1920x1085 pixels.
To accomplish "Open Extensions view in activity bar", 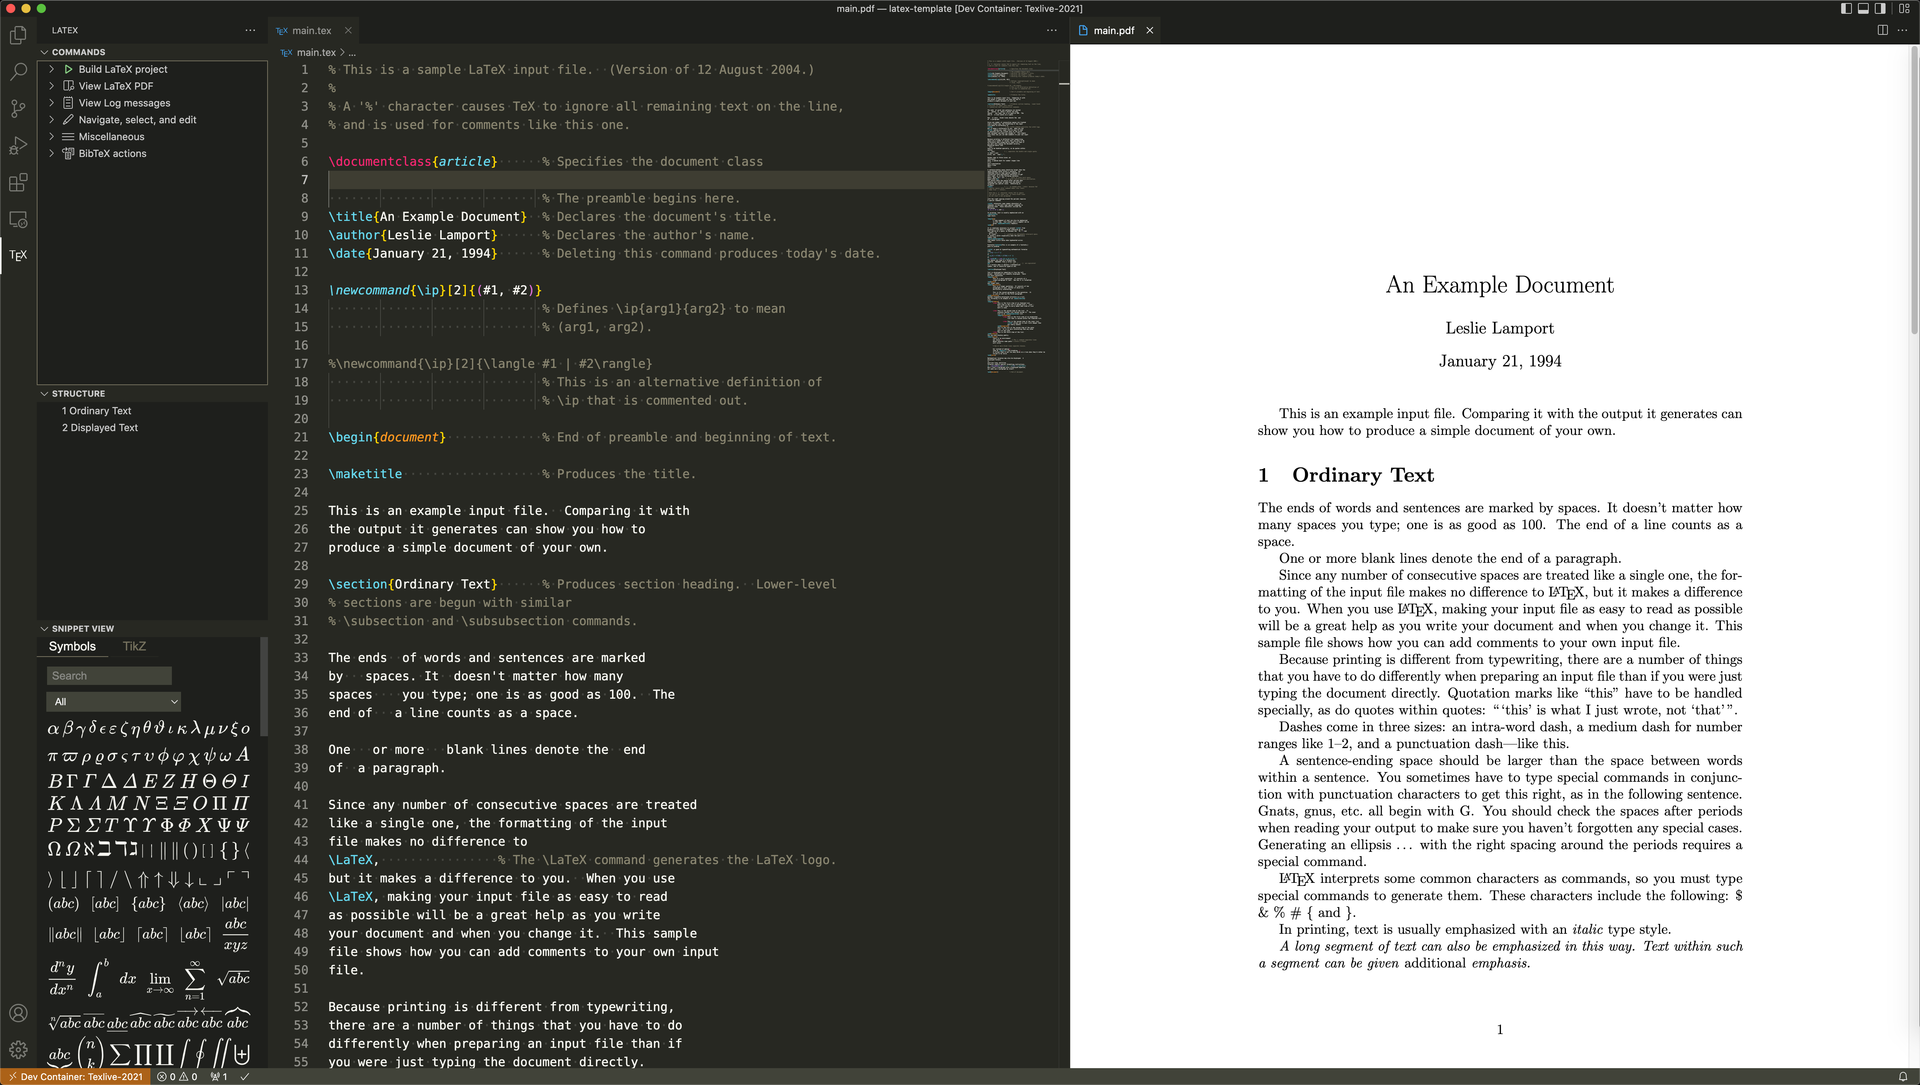I will (18, 182).
